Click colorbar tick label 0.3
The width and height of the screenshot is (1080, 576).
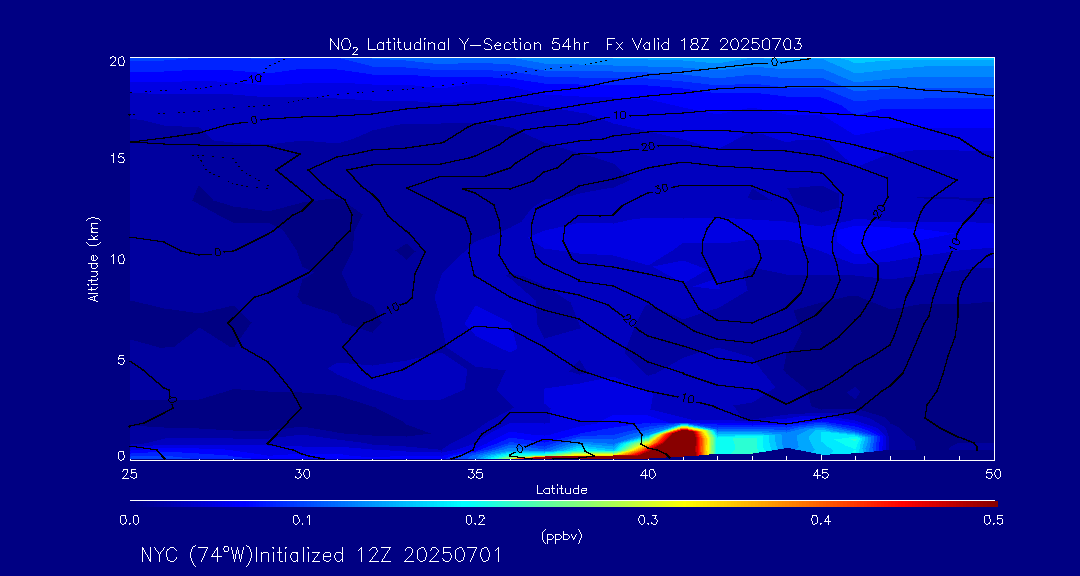[648, 520]
